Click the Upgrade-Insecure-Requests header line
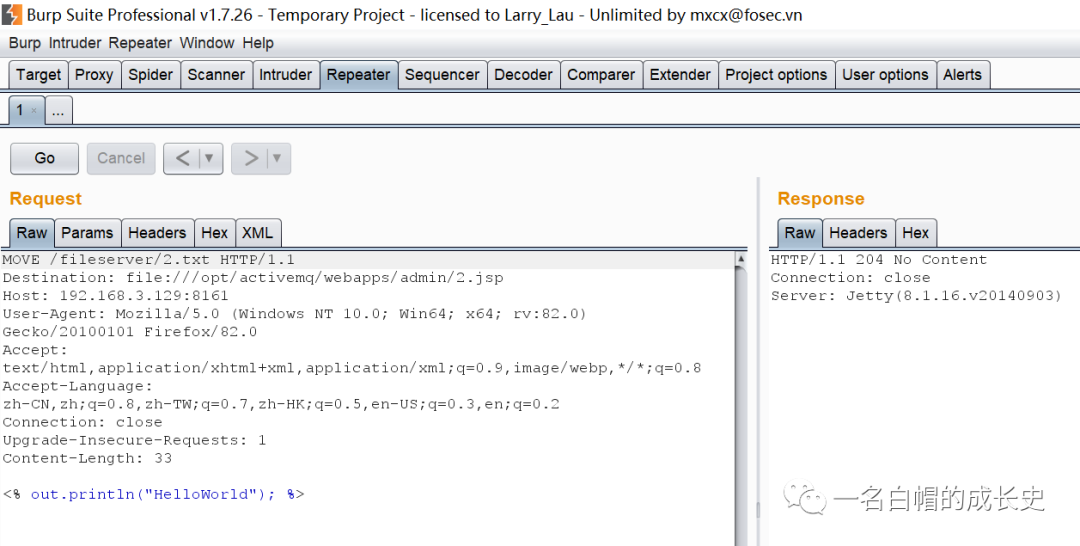Screen dimensions: 1080x546 pyautogui.click(x=134, y=440)
